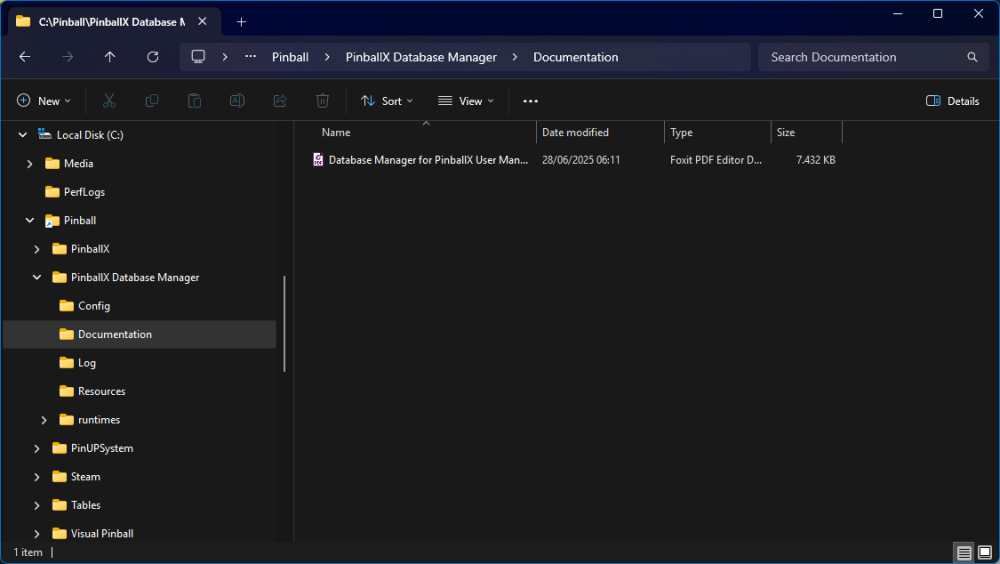Toggle the Details pane
Screen dimensions: 1000x564
952,101
